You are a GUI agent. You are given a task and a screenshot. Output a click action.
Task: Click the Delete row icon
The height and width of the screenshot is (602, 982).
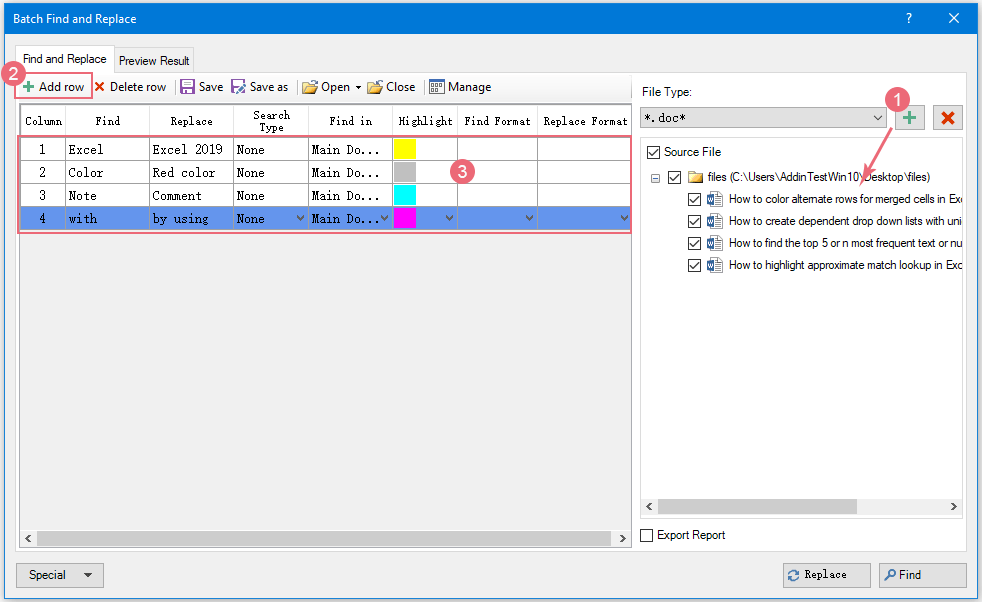[99, 86]
